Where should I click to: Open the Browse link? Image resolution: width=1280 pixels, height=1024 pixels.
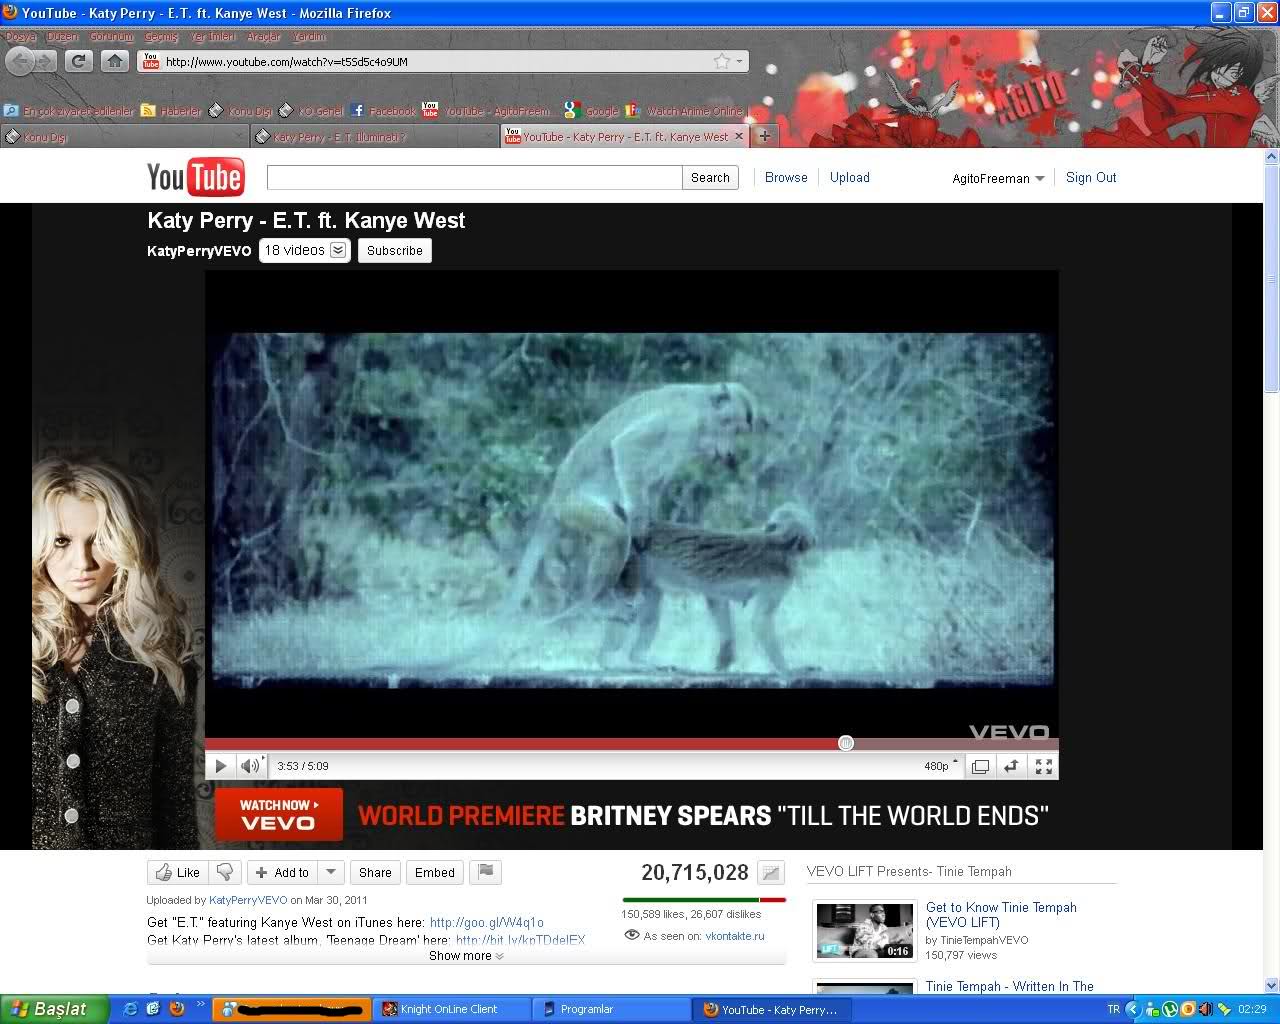coord(786,177)
